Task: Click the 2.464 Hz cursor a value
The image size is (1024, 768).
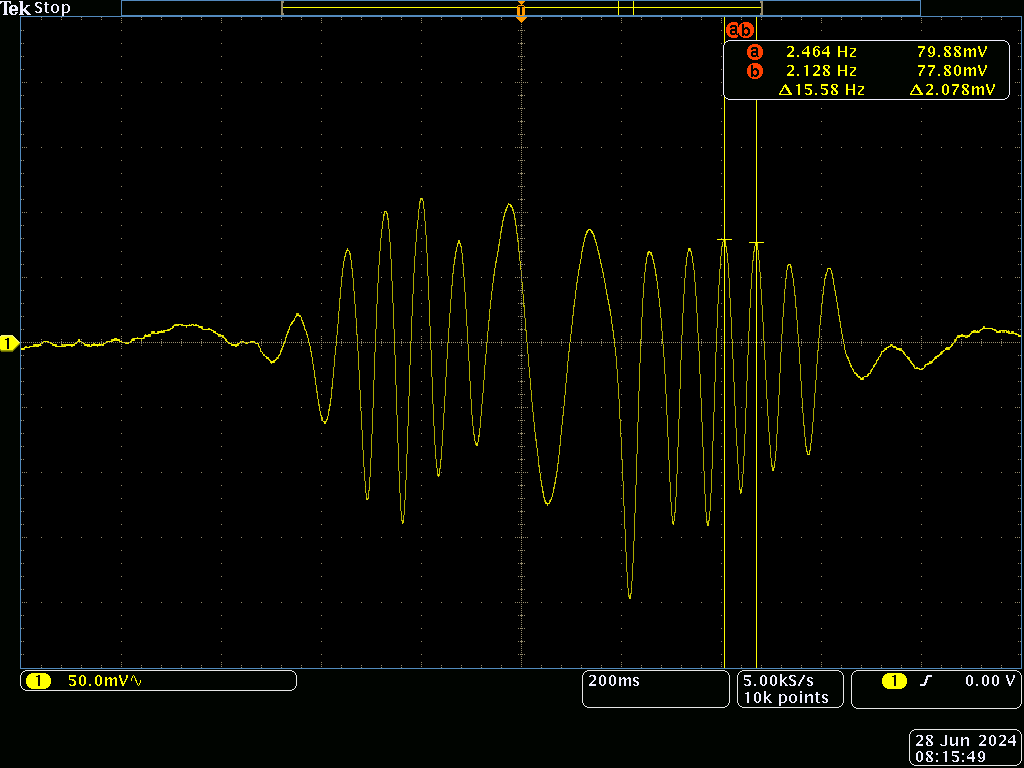Action: coord(821,52)
